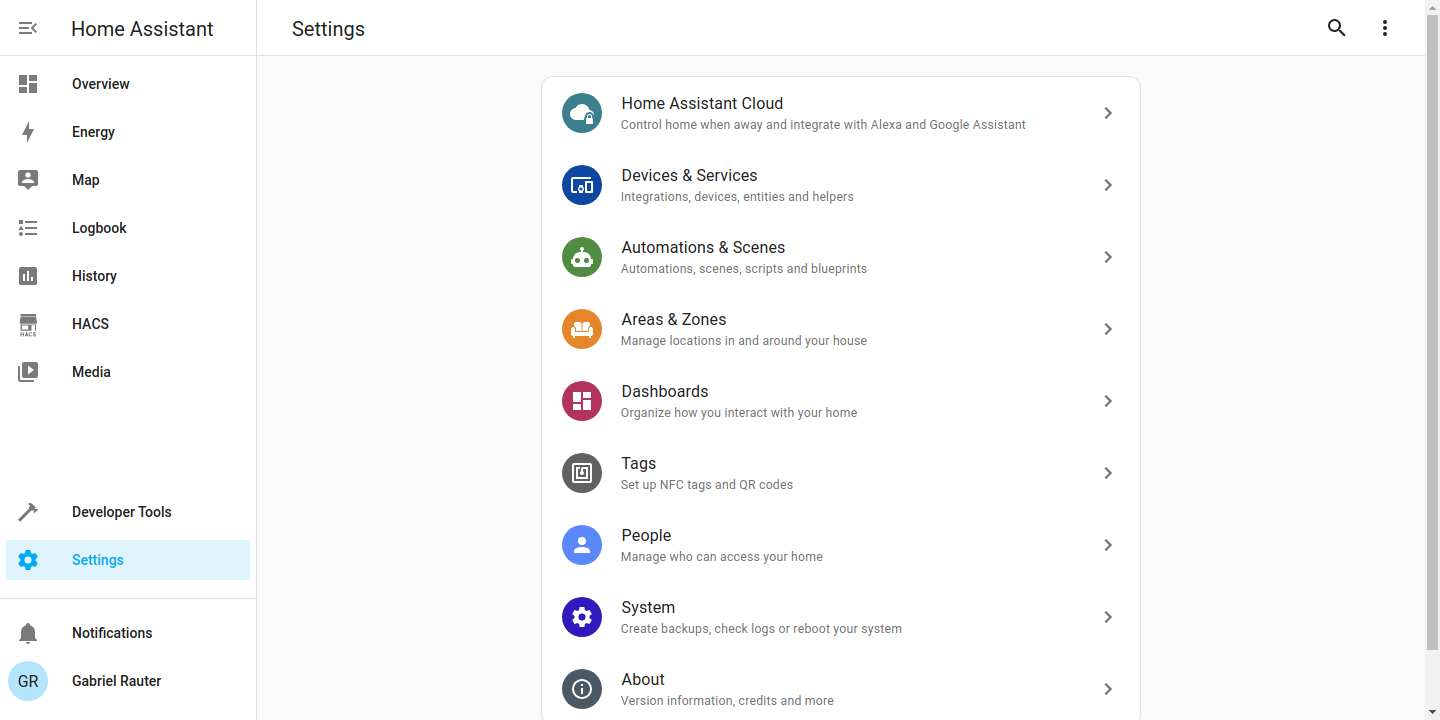1440x720 pixels.
Task: Open the HACS sidebar label
Action: pos(90,324)
